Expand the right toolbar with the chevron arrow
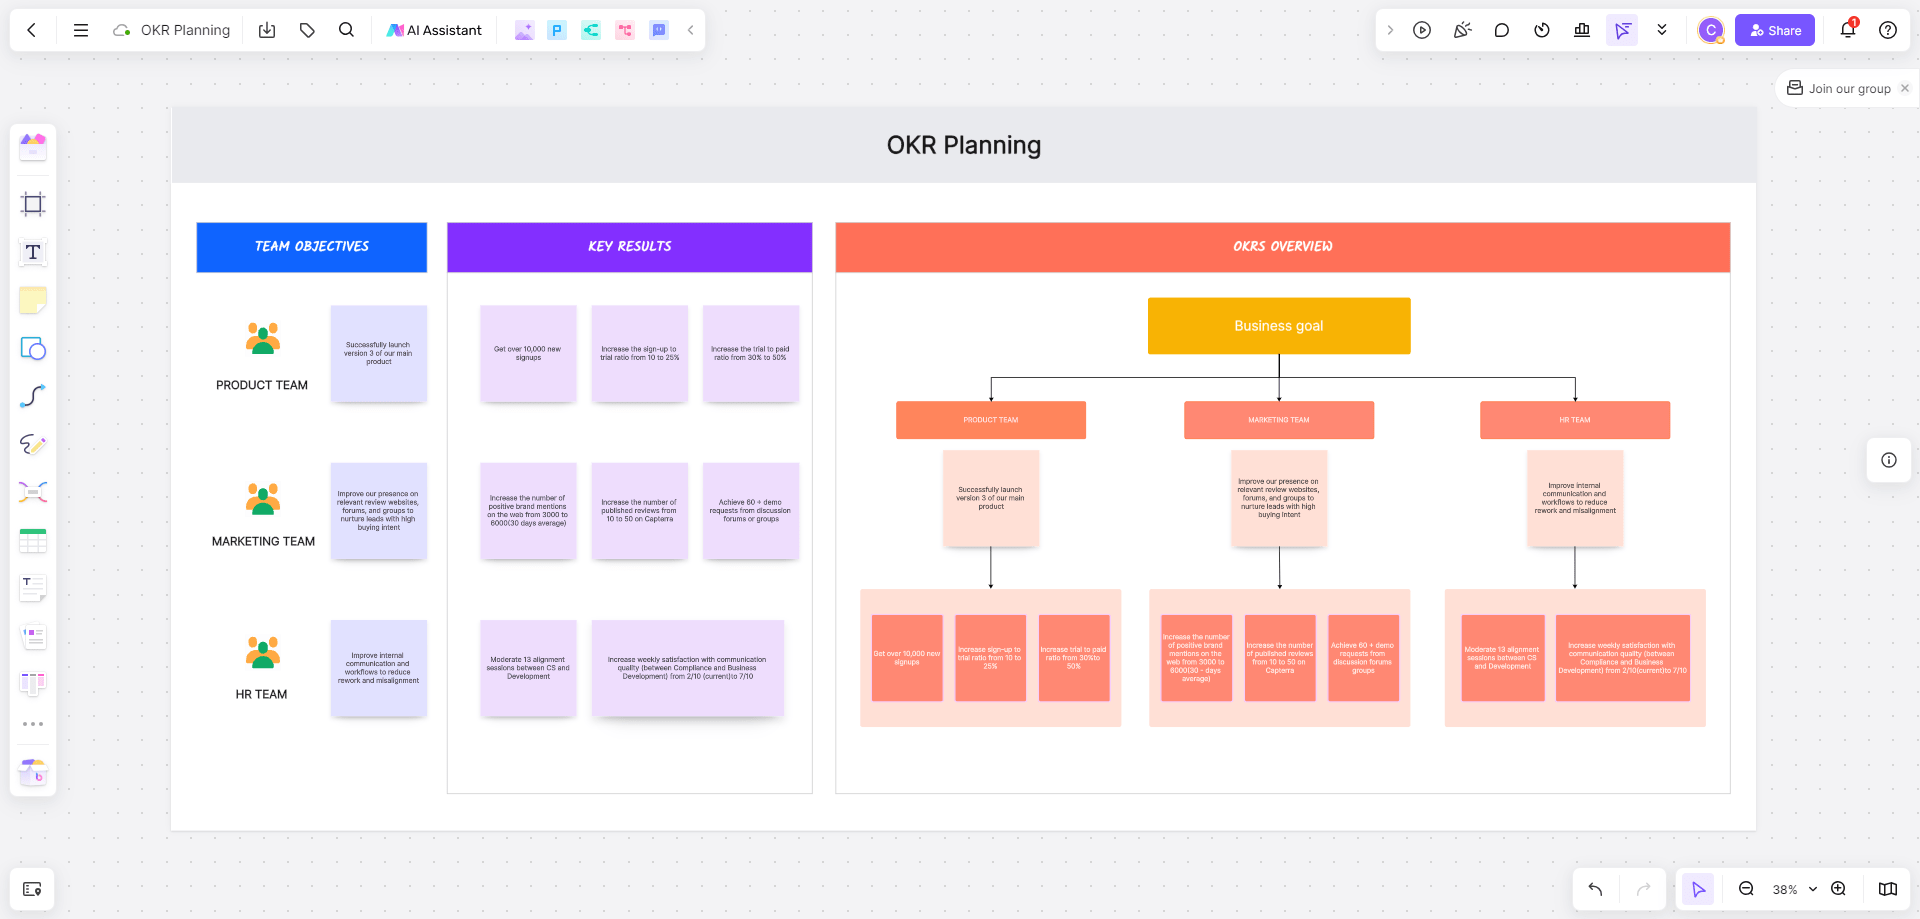1920x919 pixels. 1390,30
